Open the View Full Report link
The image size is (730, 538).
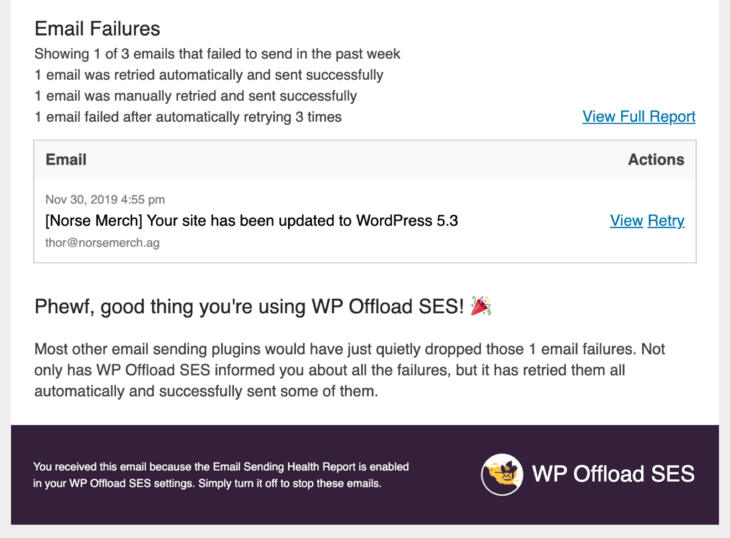coord(639,116)
